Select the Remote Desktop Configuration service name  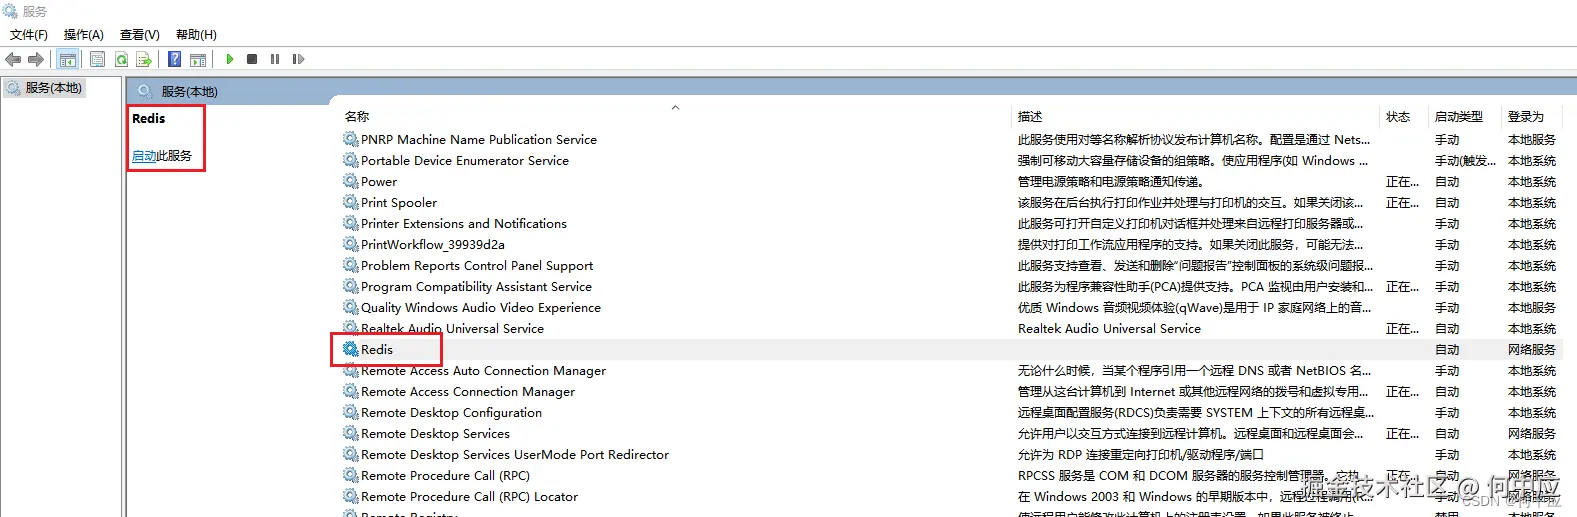coord(451,412)
